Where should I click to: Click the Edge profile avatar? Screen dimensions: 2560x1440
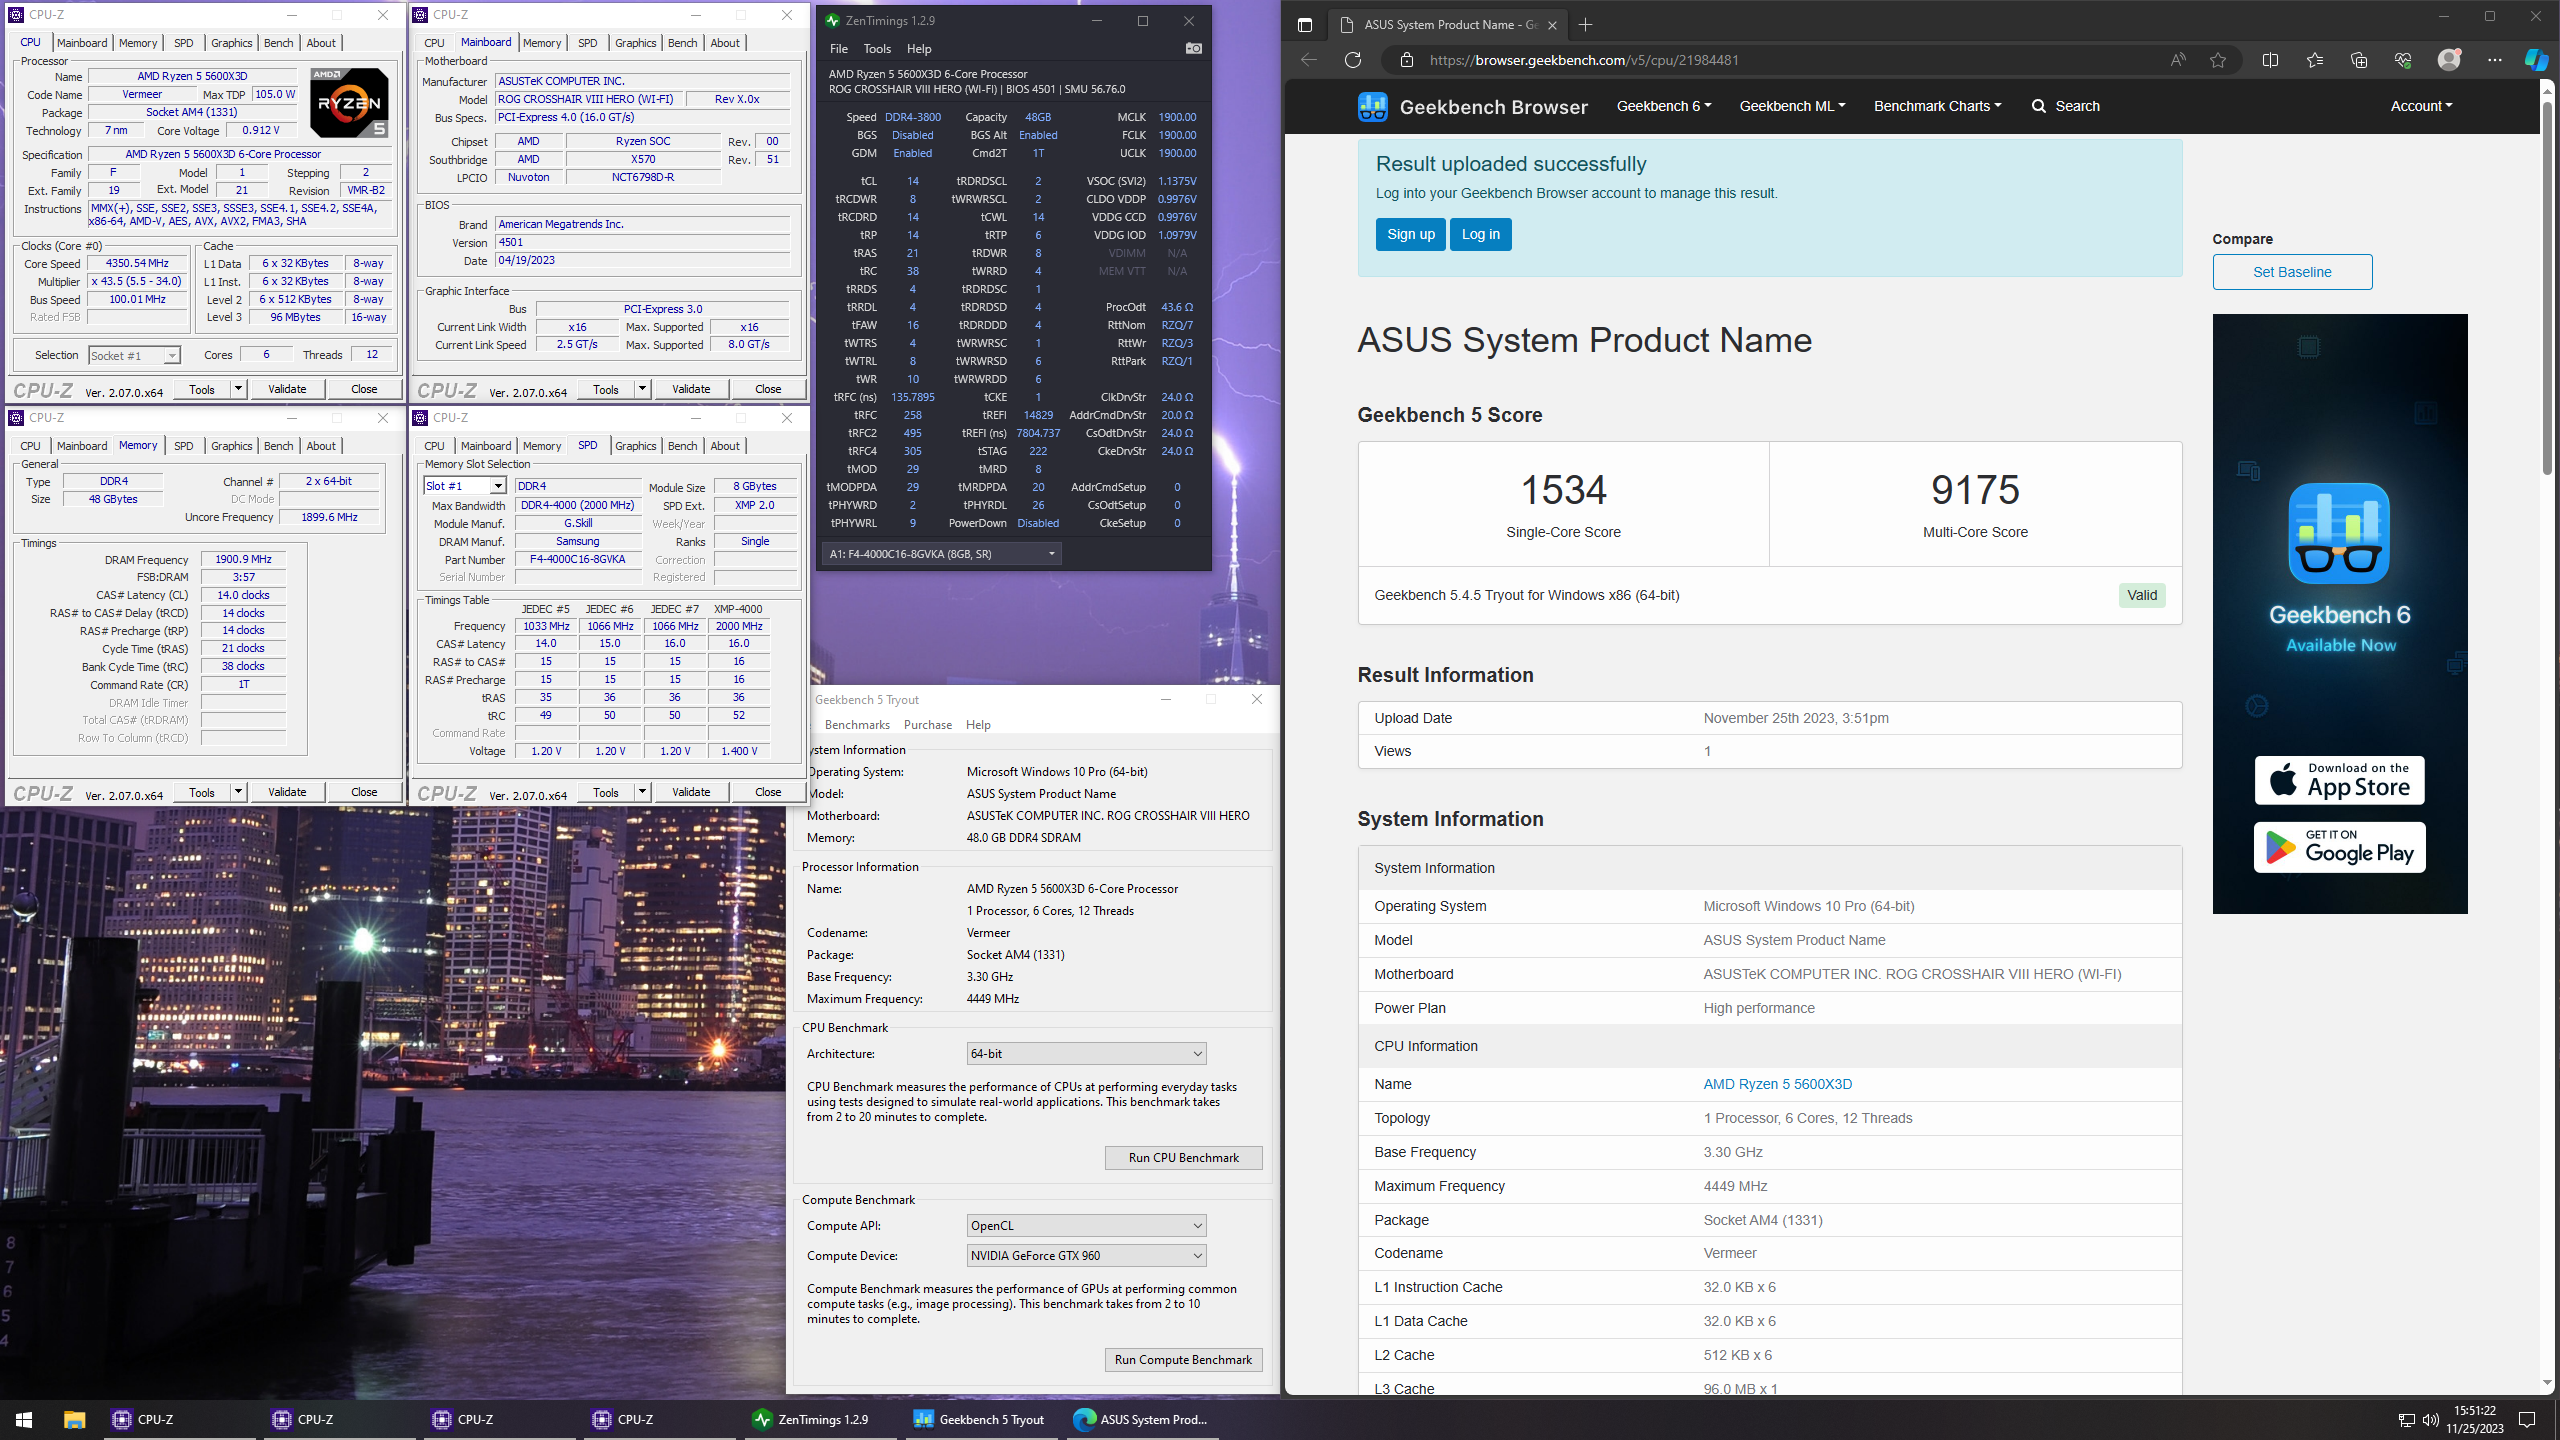click(x=2449, y=60)
